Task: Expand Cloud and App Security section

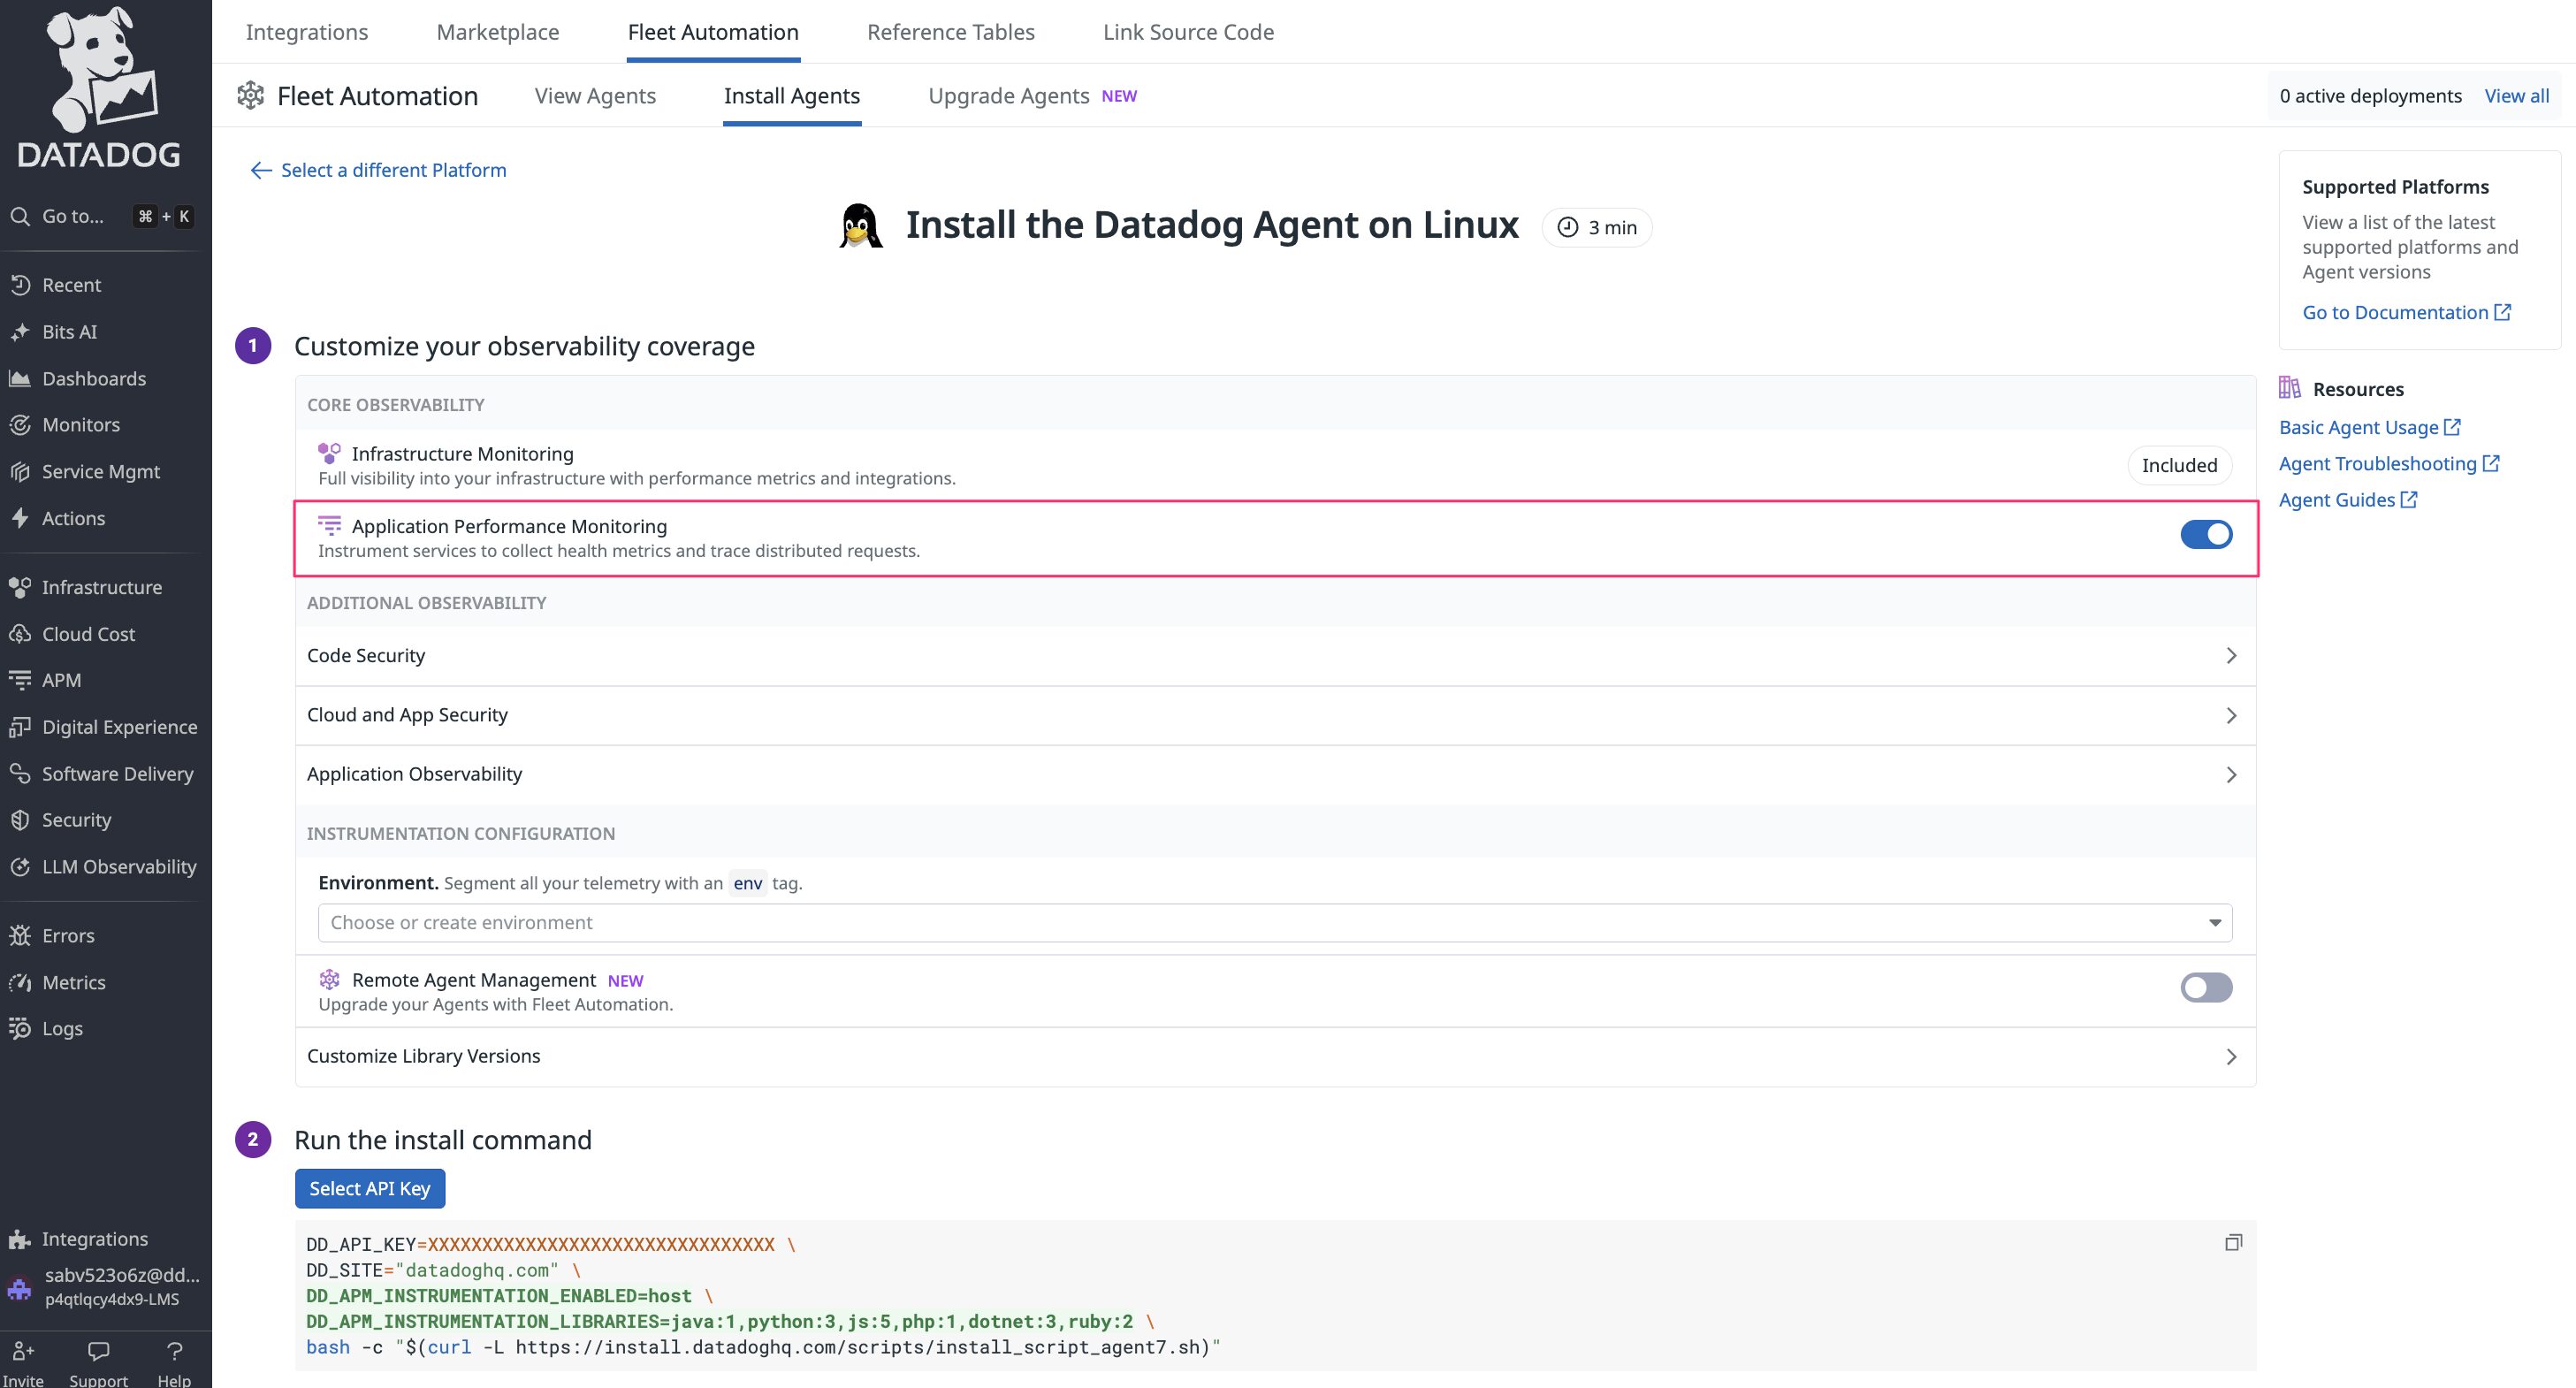Action: [x=1275, y=715]
